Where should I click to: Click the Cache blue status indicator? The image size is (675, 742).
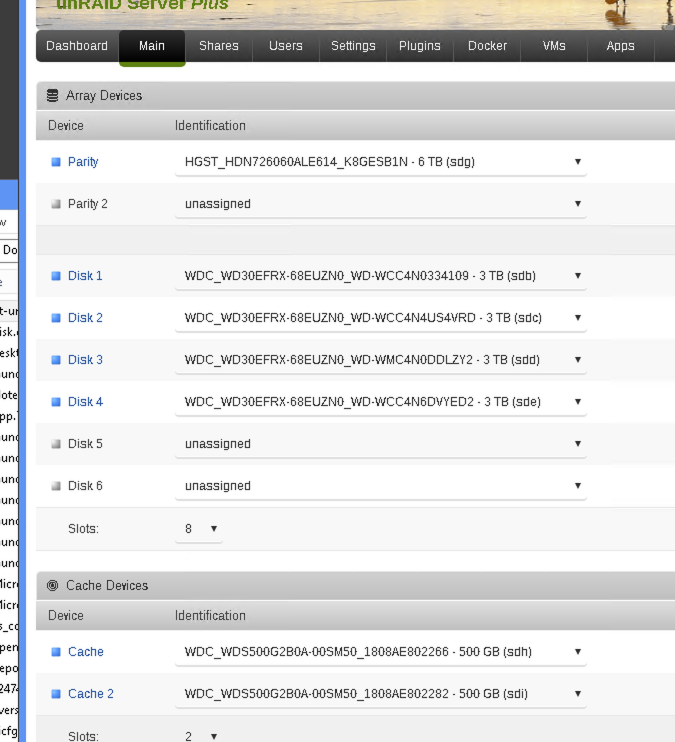[56, 652]
